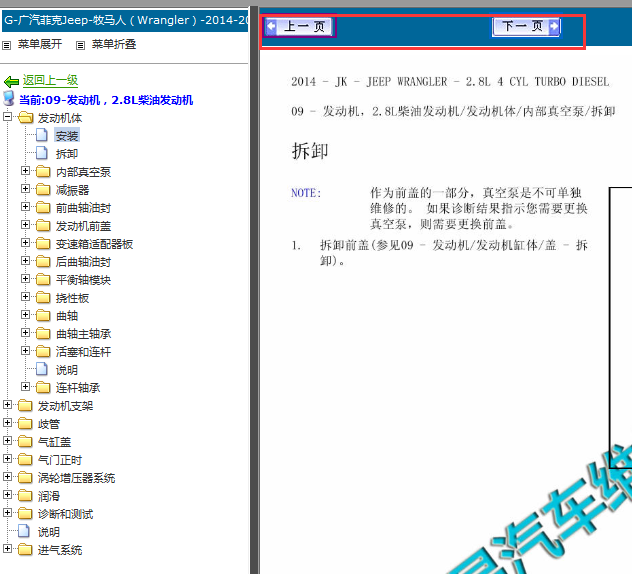Click the 拆卸 heading in the content pane
Screen dimensions: 632x574
point(310,152)
